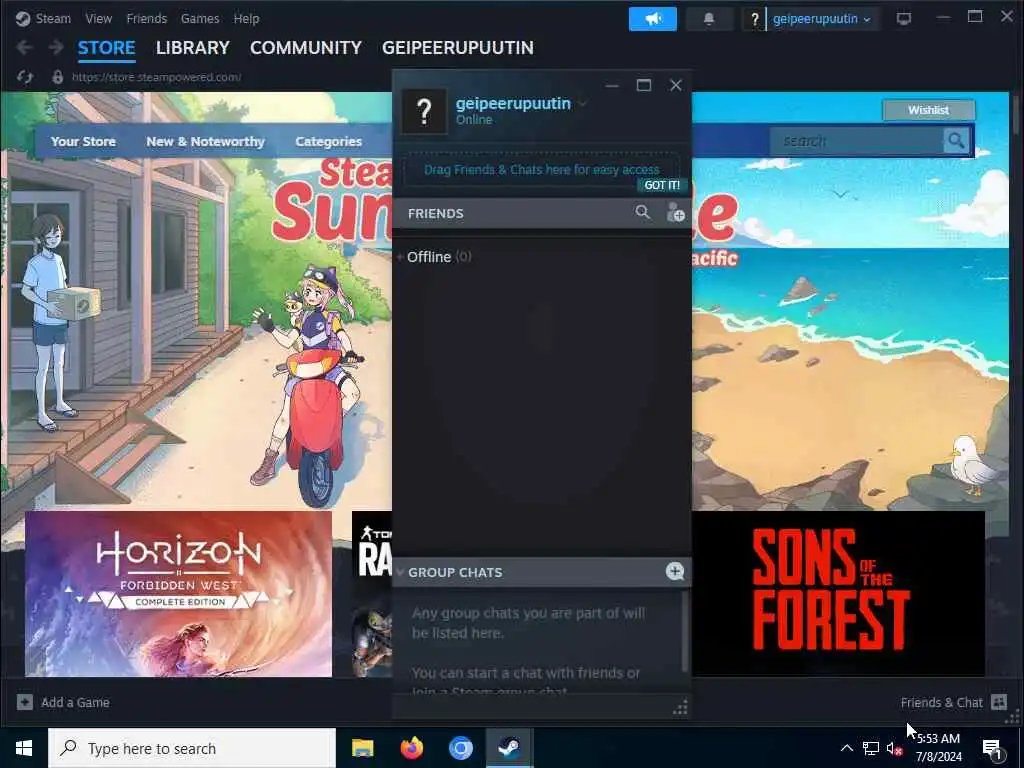Open network status tray icon
Viewport: 1024px width, 768px height.
[x=871, y=748]
